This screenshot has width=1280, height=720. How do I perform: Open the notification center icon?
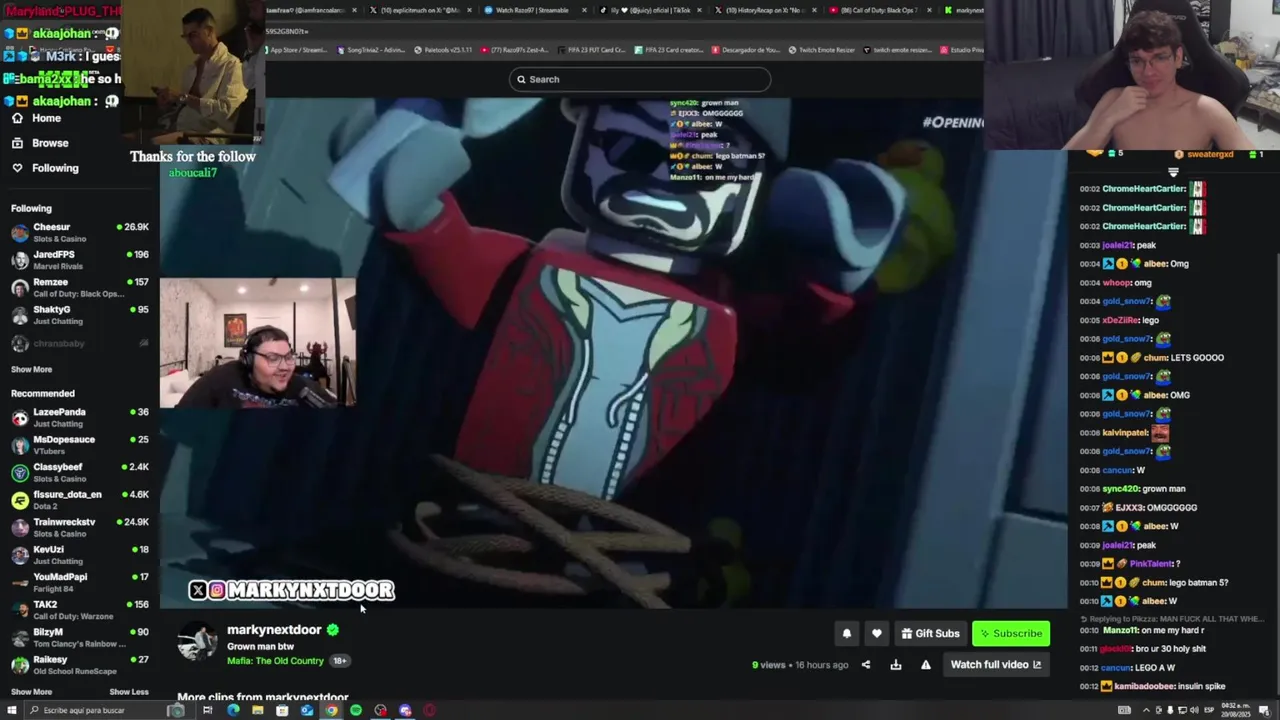point(1264,710)
